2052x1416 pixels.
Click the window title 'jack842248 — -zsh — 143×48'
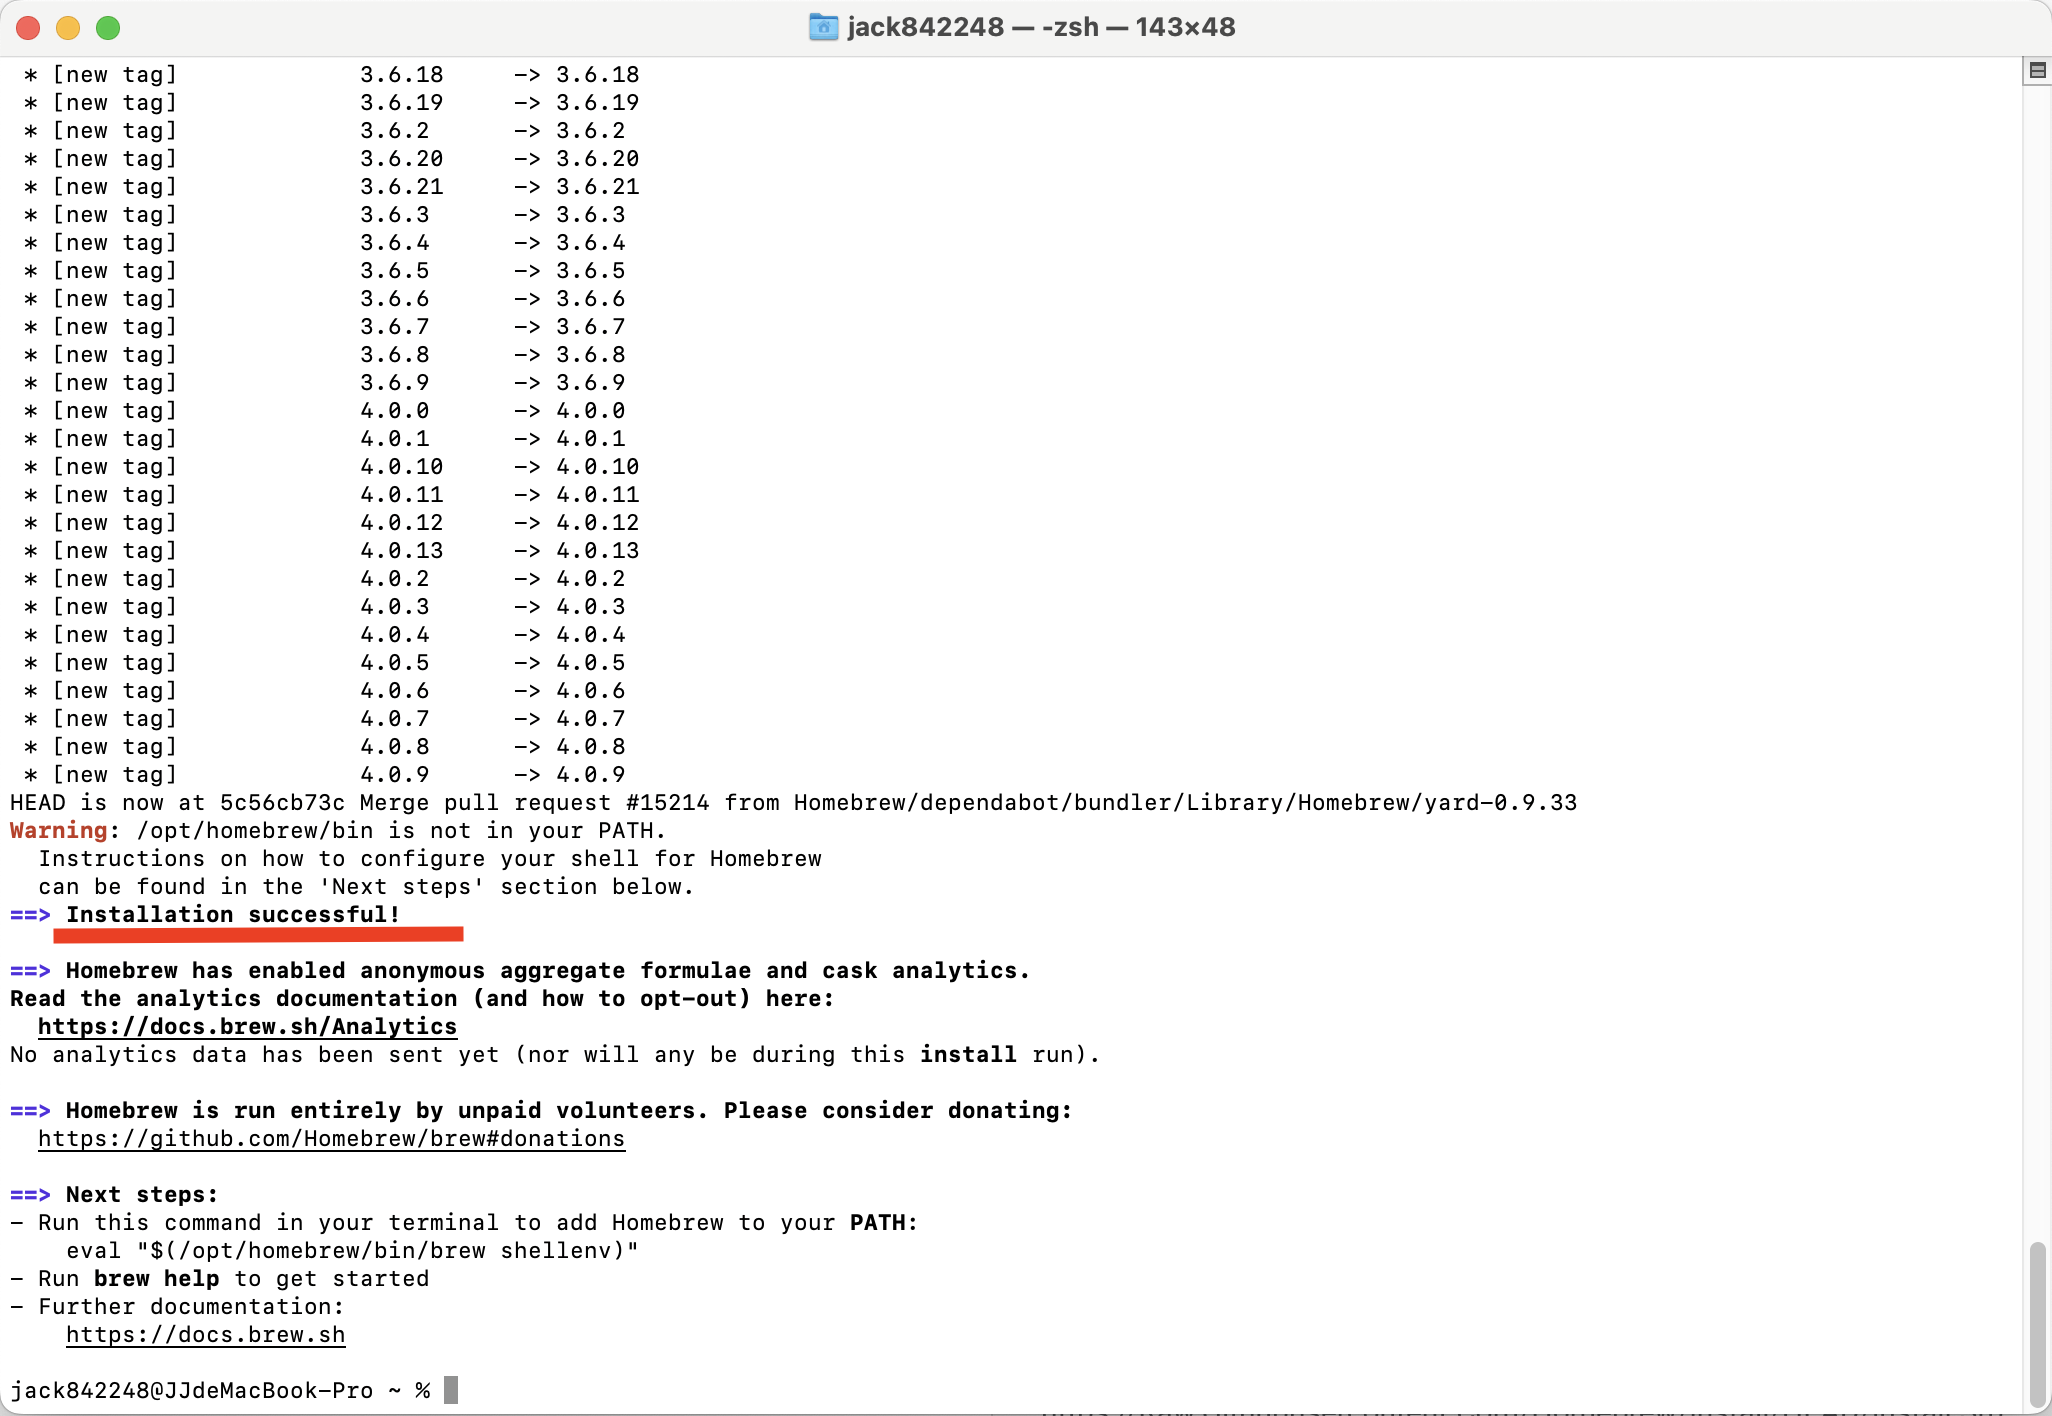coord(1041,27)
